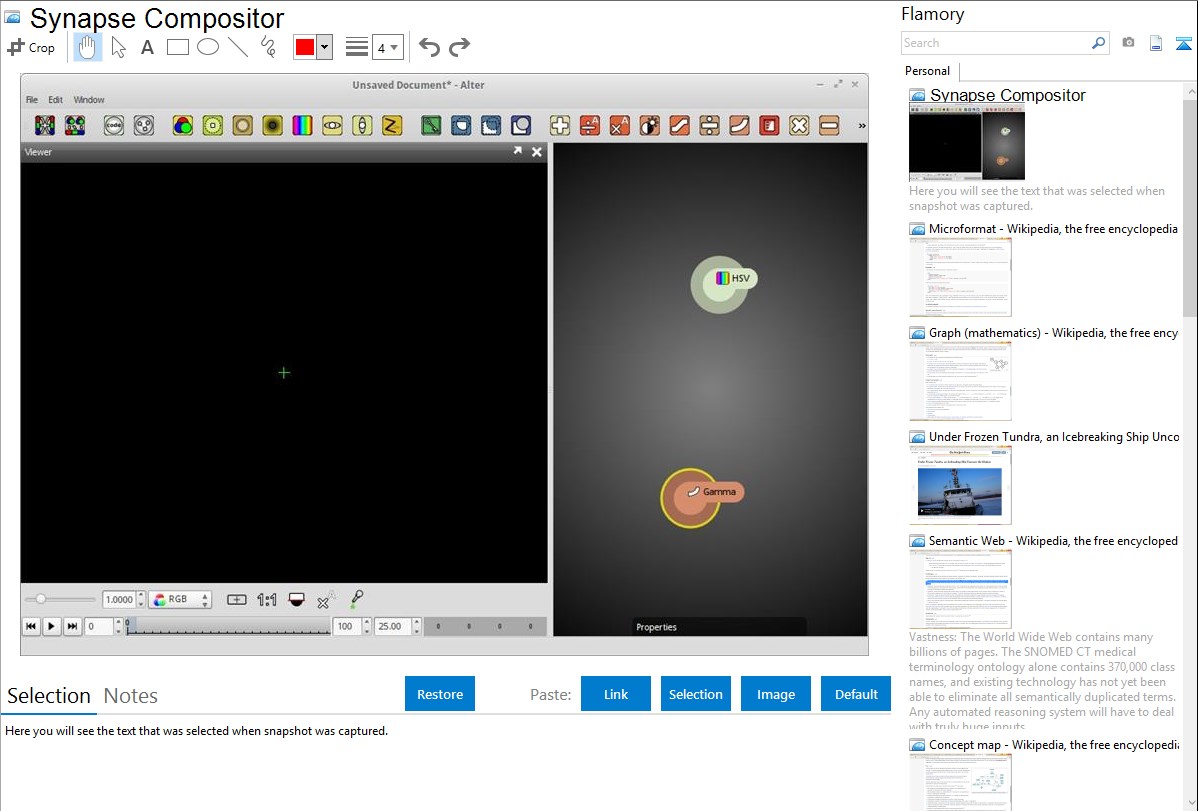Screen dimensions: 1198x811
Task: Click the Paste Link button
Action: (616, 694)
